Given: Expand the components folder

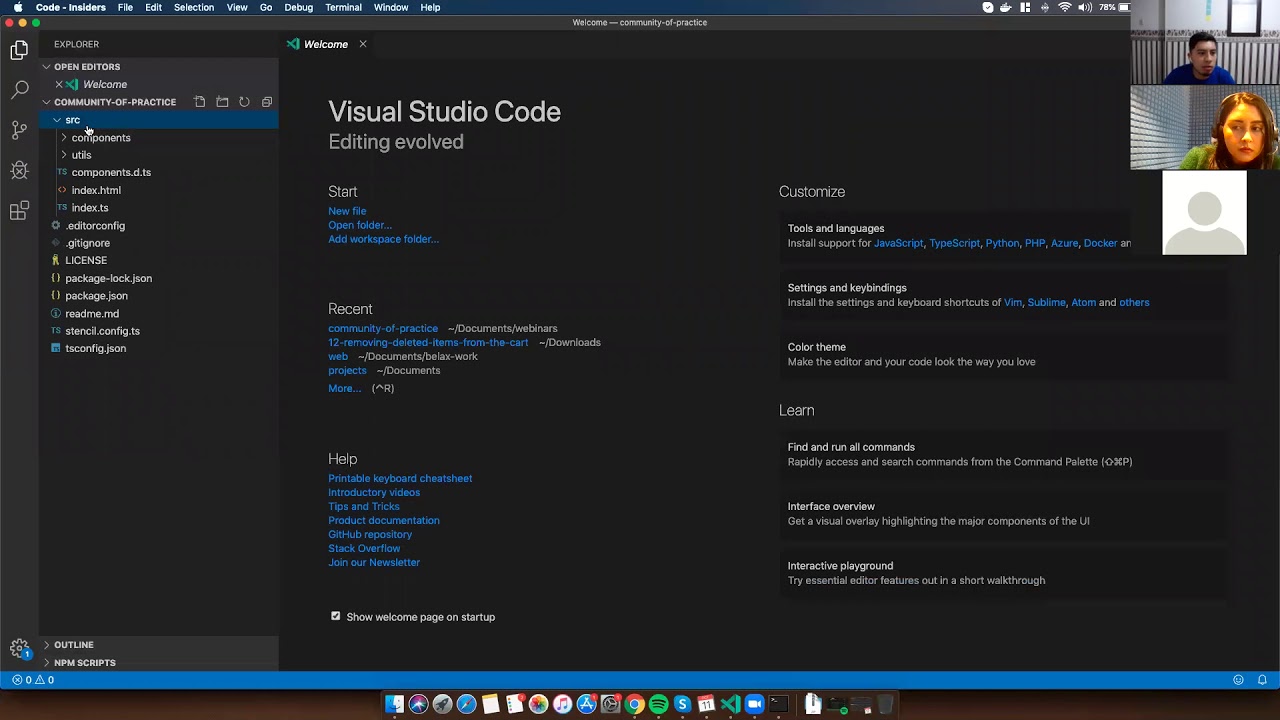Looking at the screenshot, I should point(159,137).
